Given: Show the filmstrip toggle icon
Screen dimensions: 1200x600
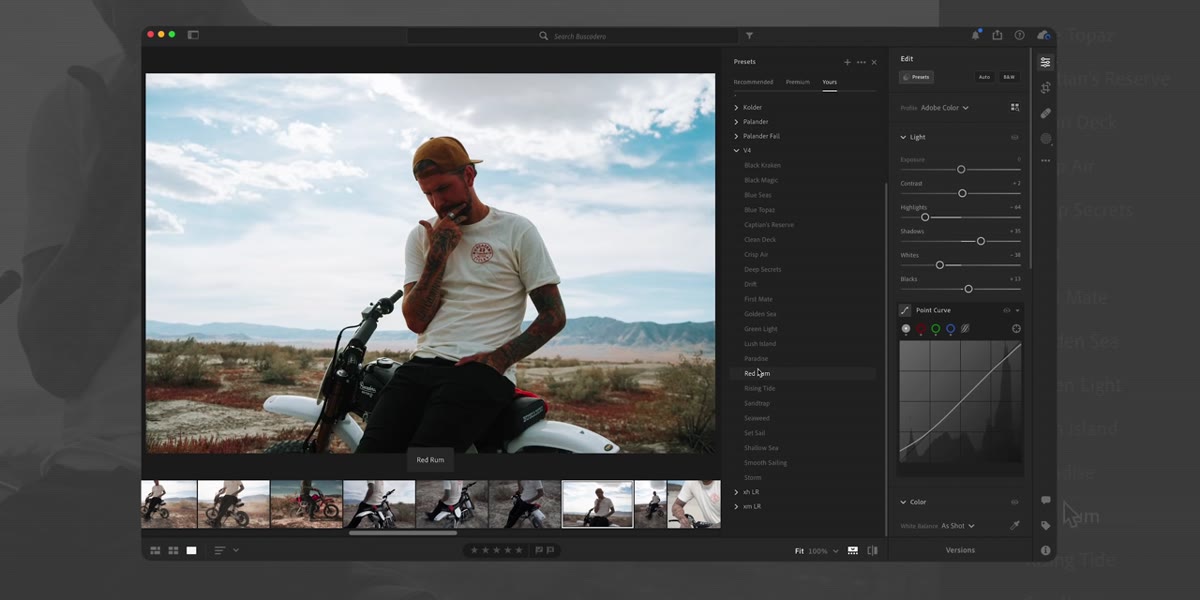Looking at the screenshot, I should (x=853, y=550).
